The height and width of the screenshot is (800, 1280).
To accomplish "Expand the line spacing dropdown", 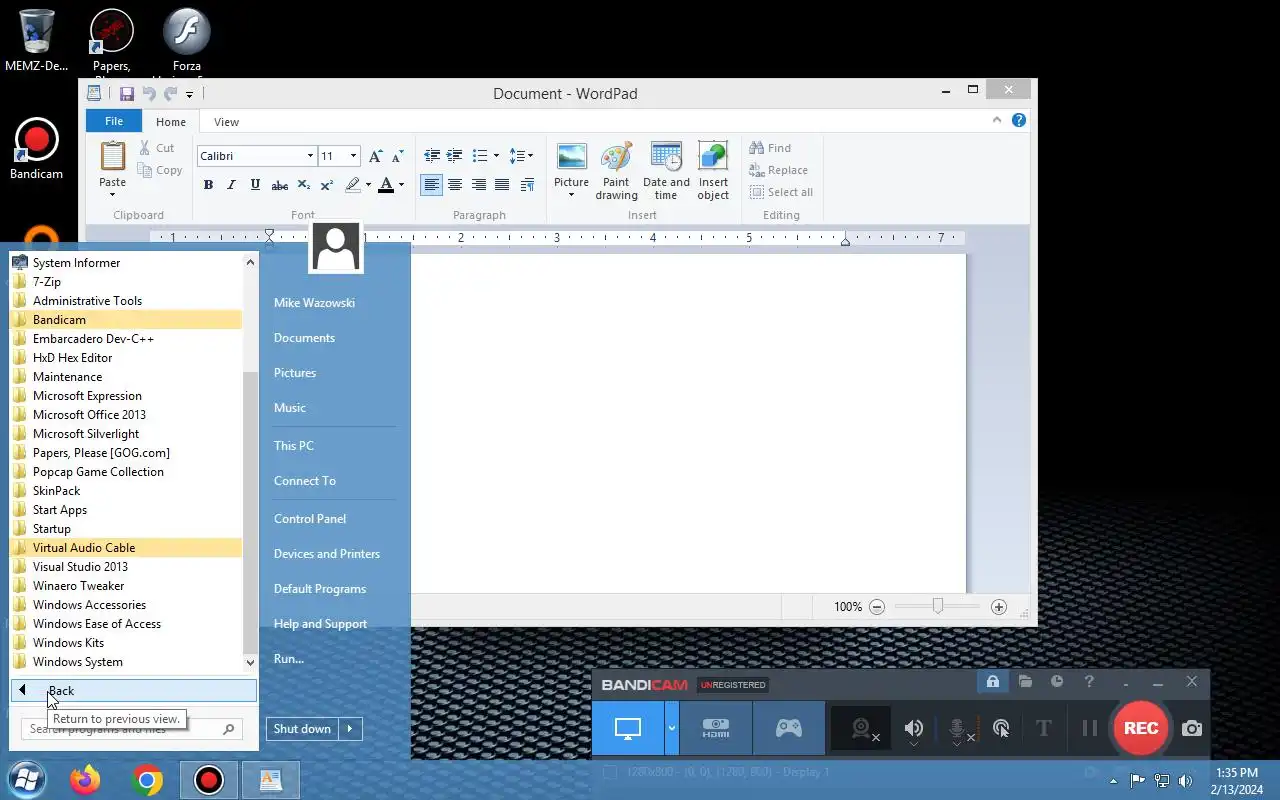I will tap(530, 156).
